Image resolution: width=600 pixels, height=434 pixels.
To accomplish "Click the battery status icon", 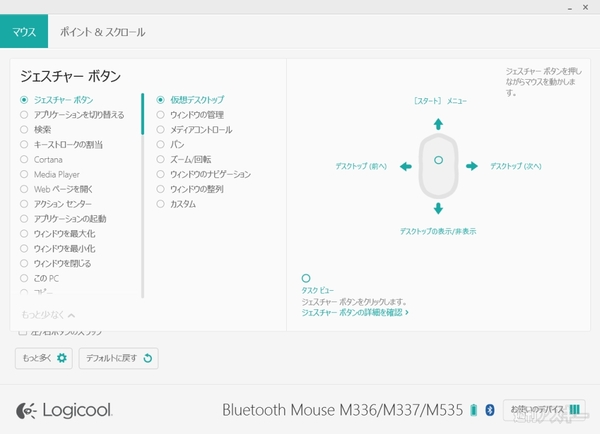I will tap(474, 410).
